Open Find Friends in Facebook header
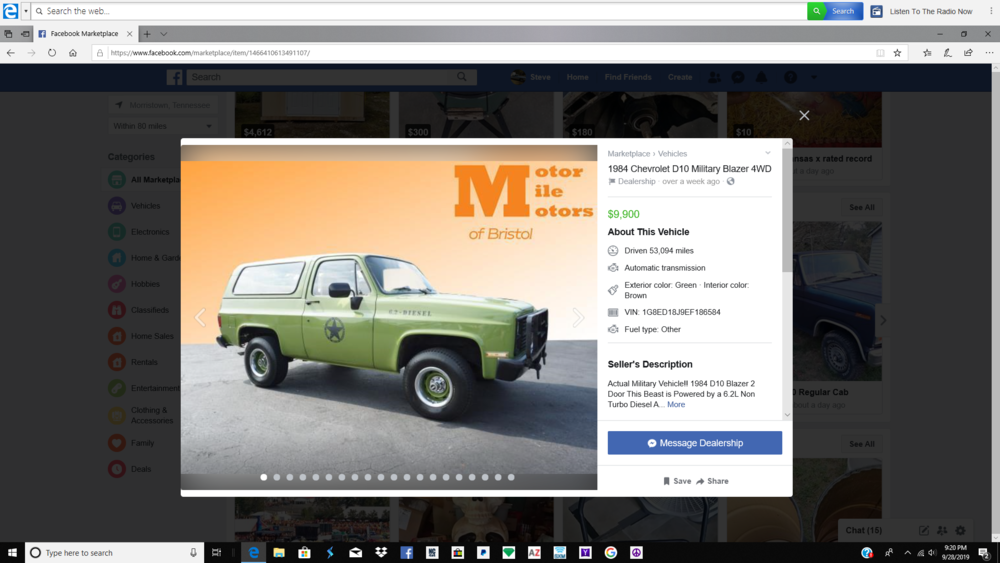The width and height of the screenshot is (1000, 563). 628,77
